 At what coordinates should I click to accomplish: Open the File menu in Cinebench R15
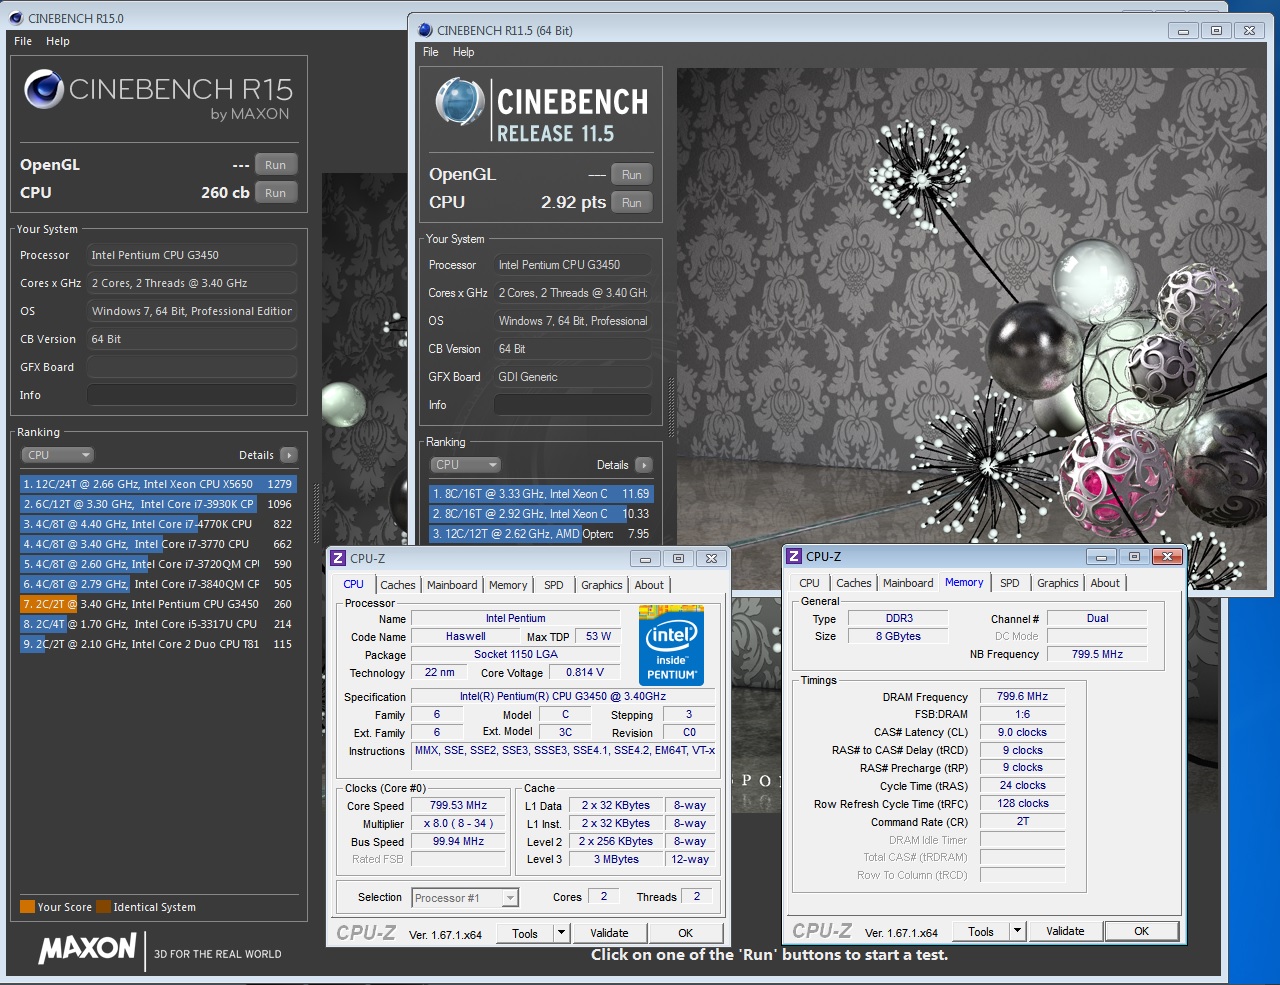click(23, 41)
